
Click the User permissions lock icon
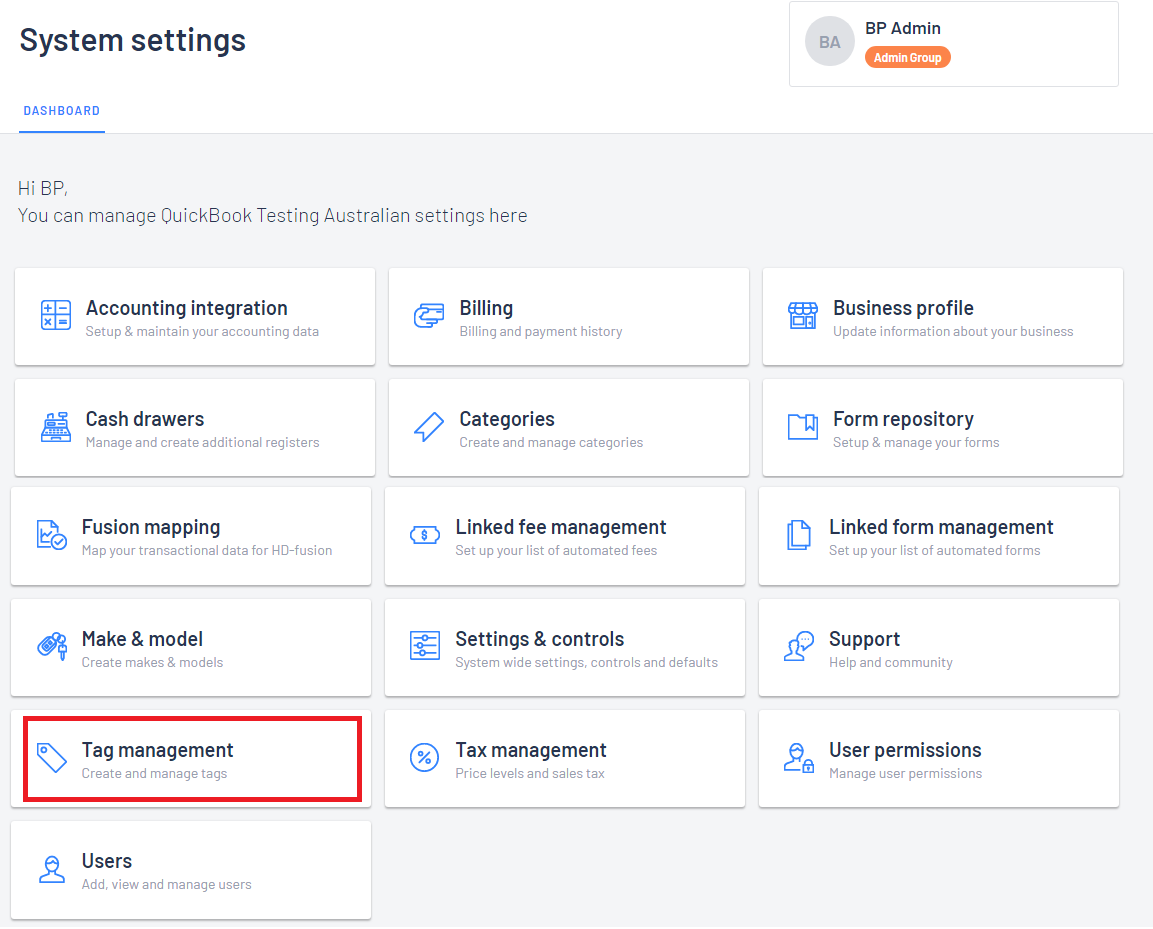799,758
